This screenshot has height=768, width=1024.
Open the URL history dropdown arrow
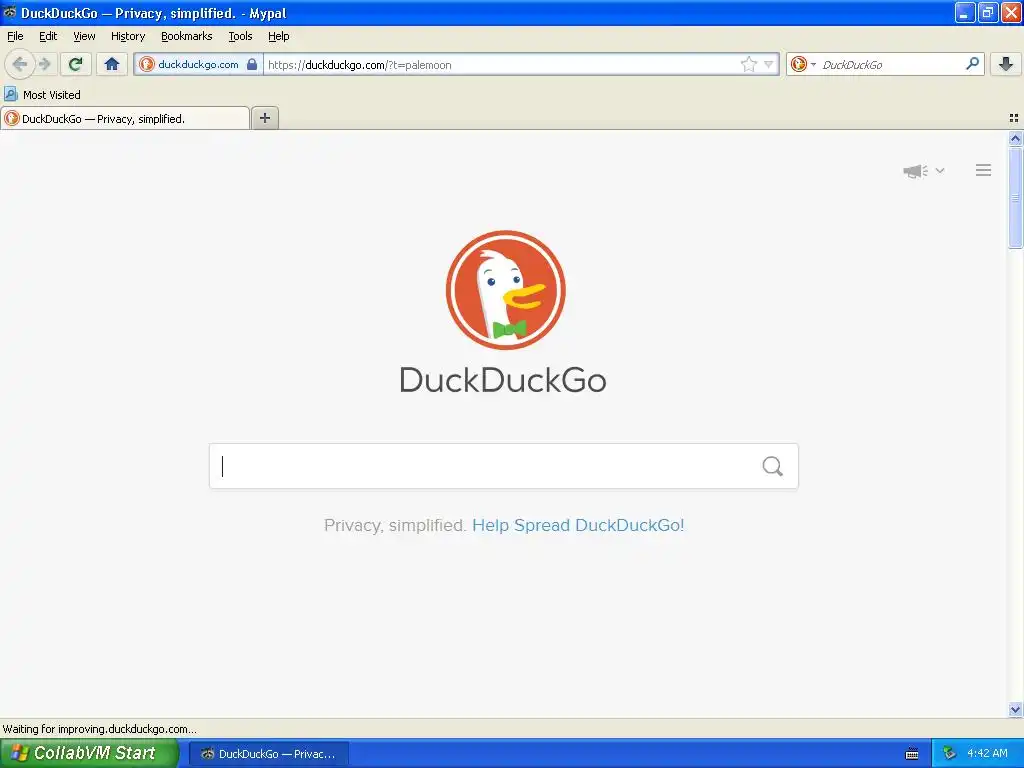tap(769, 64)
